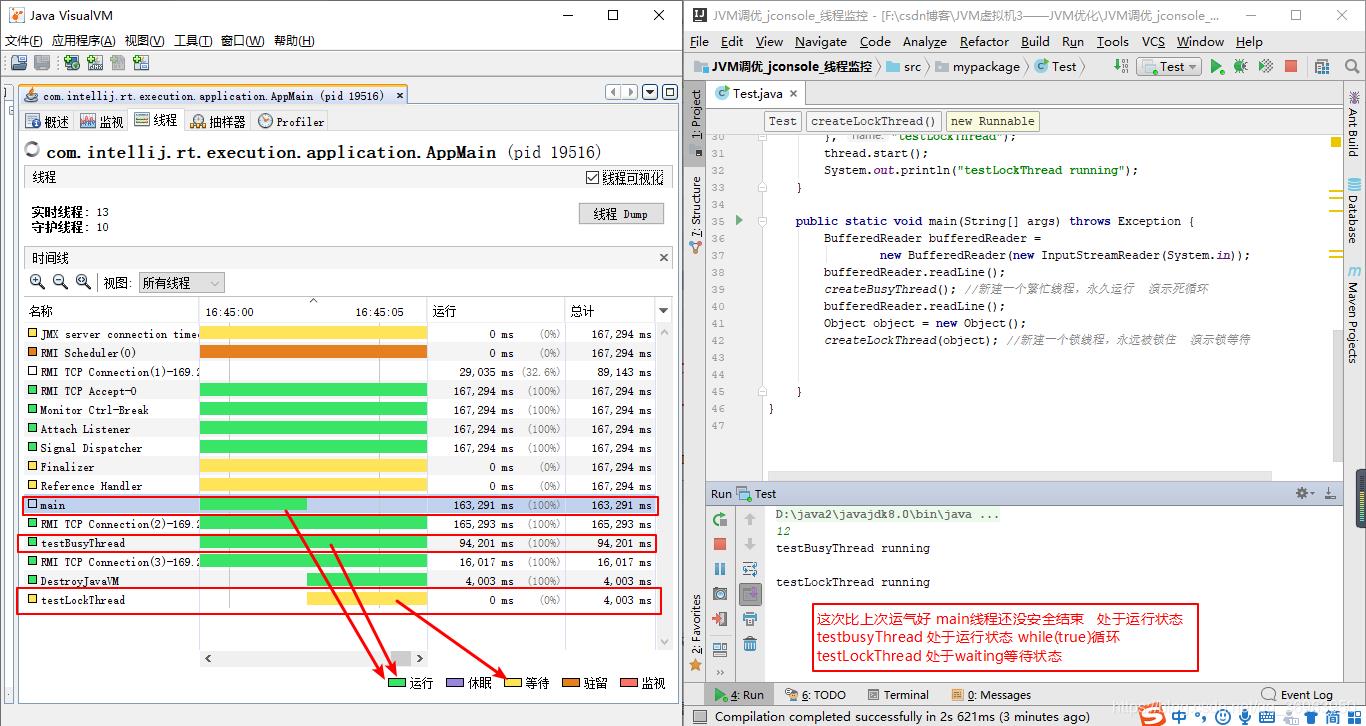This screenshot has width=1366, height=726.
Task: Toggle scroll-to-end button in Run panel
Action: point(750,594)
